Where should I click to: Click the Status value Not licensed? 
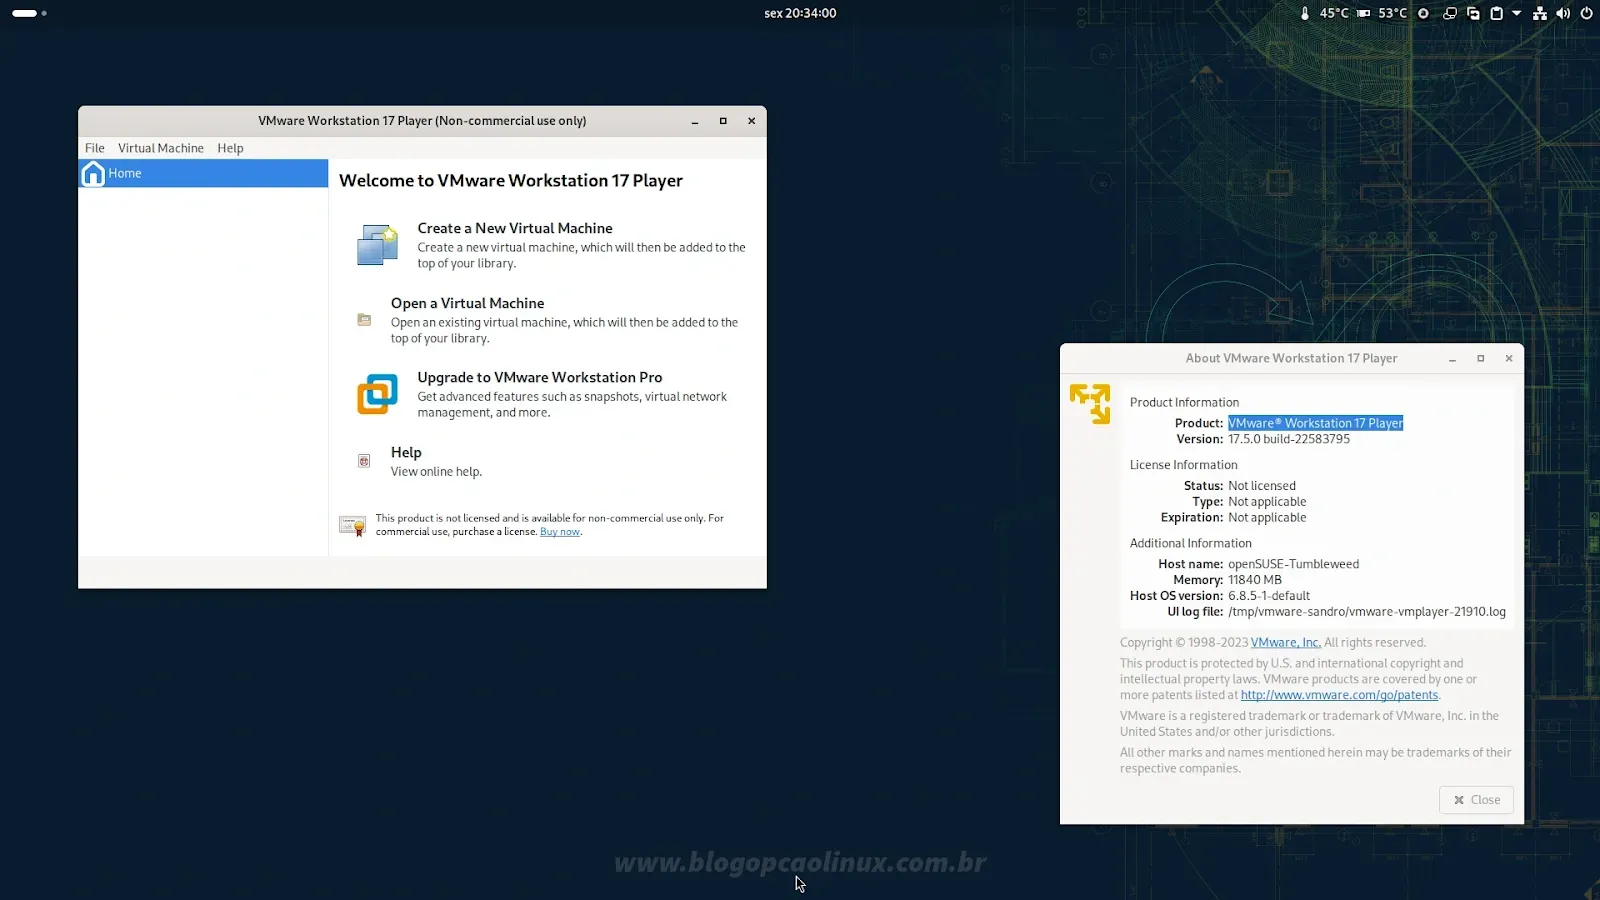[x=1262, y=486]
